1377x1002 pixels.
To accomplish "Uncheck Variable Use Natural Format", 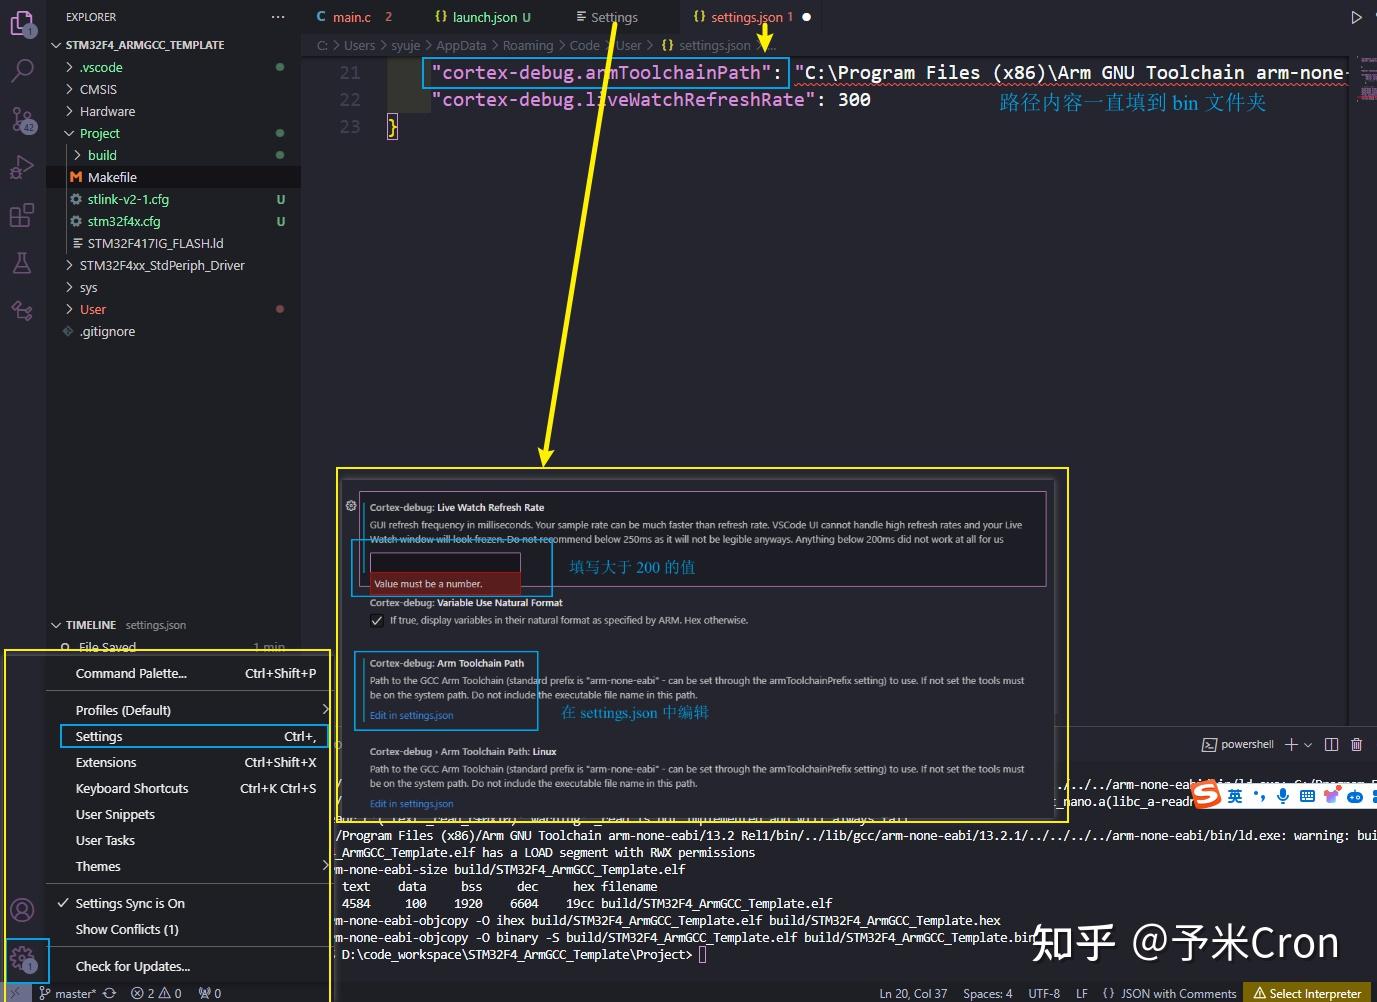I will coord(377,620).
